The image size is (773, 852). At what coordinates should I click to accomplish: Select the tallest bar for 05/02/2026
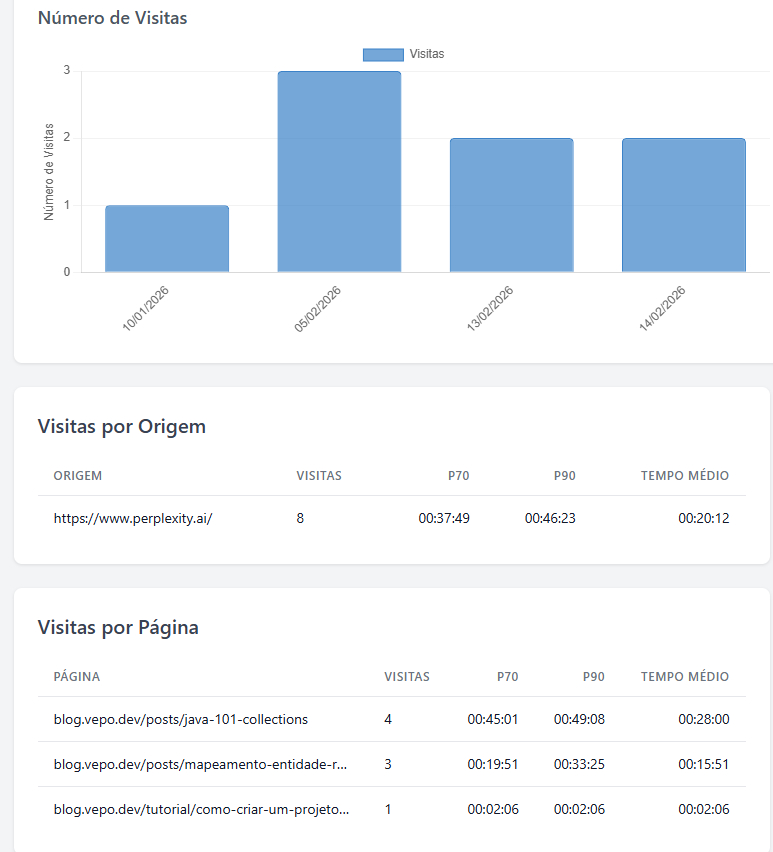pyautogui.click(x=339, y=172)
